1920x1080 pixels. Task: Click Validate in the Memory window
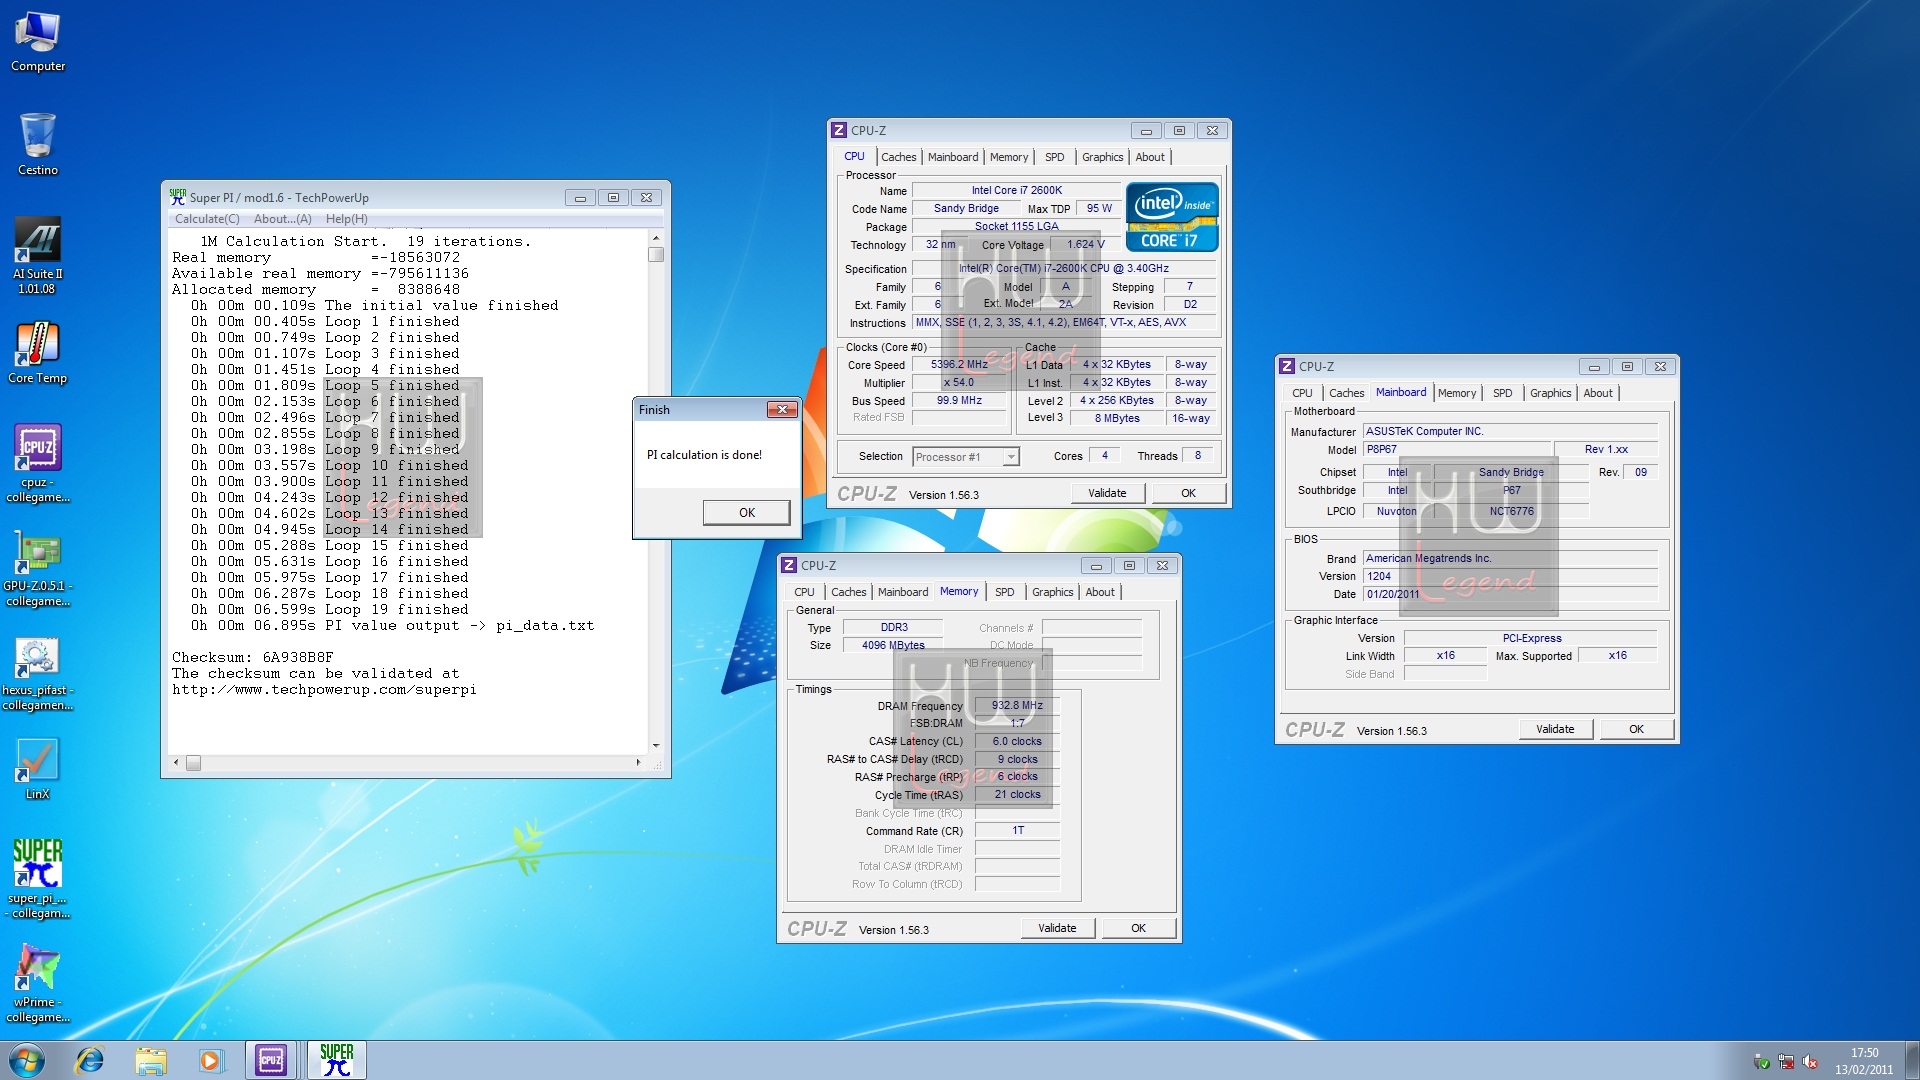pyautogui.click(x=1057, y=928)
